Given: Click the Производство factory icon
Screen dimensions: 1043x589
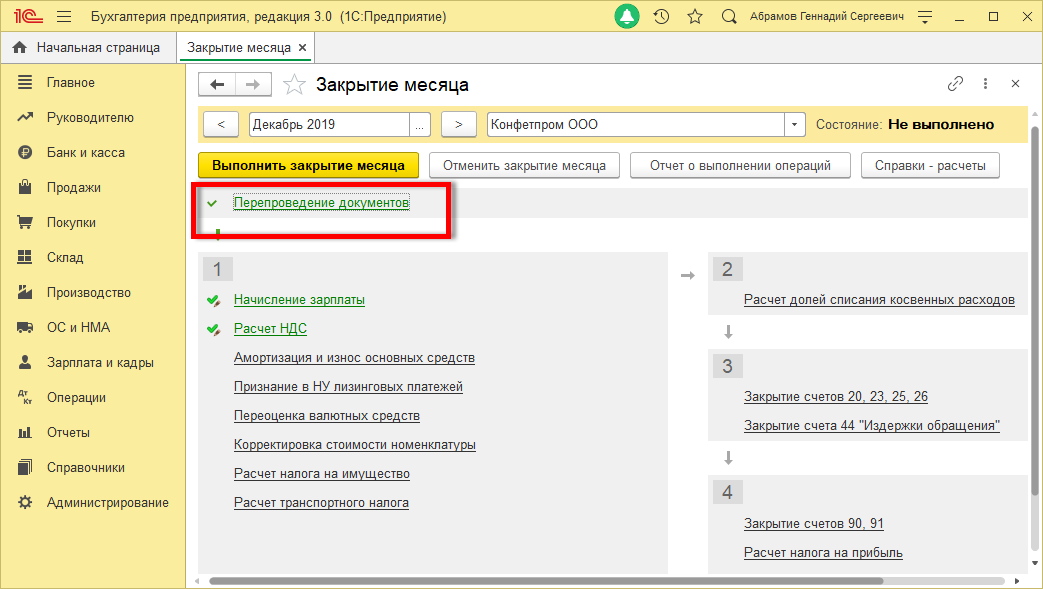Looking at the screenshot, I should tap(25, 292).
